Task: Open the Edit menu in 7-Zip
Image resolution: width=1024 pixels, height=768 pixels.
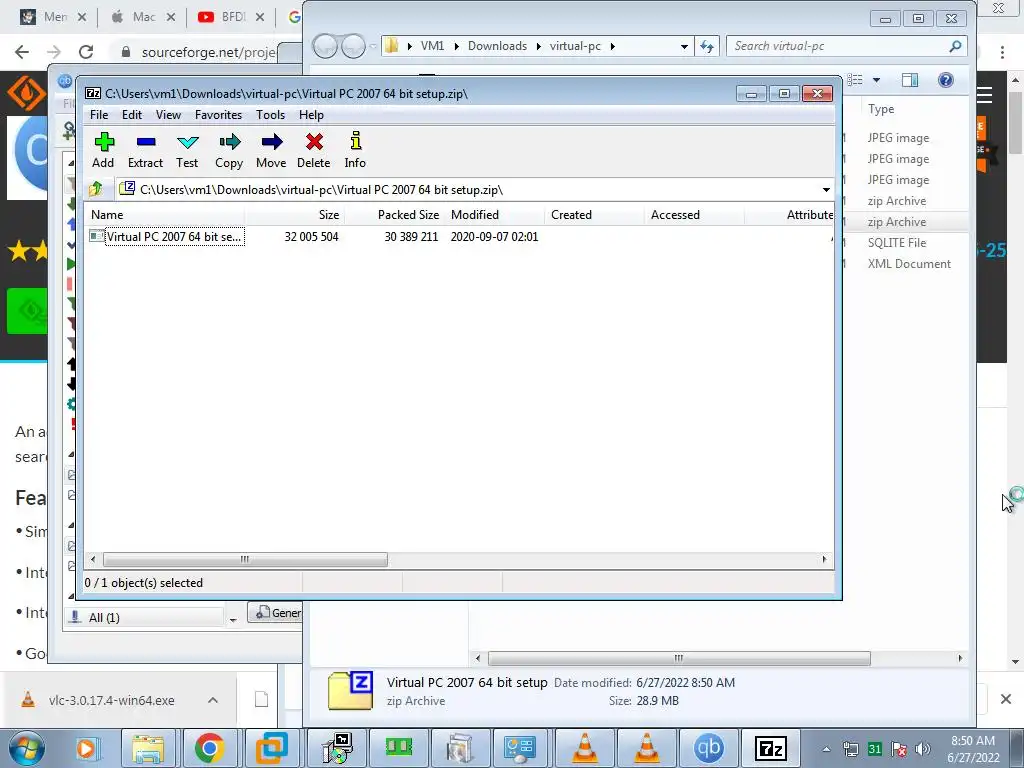Action: pos(132,115)
